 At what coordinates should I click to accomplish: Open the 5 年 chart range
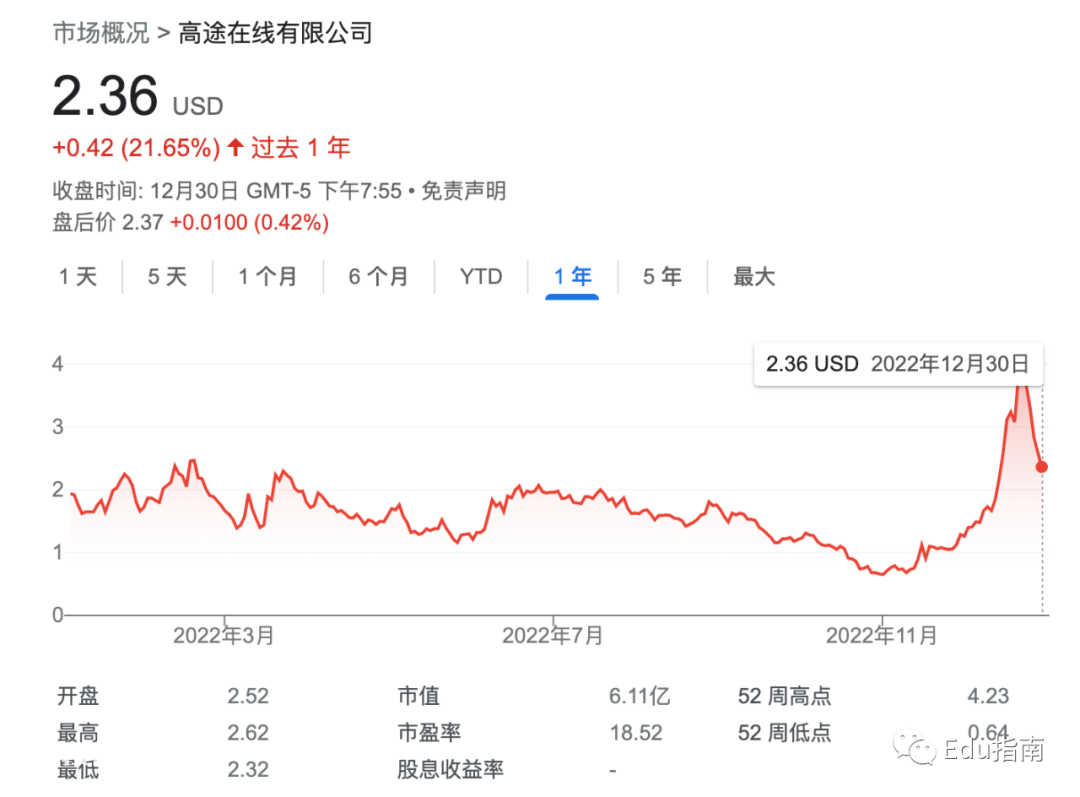(662, 277)
